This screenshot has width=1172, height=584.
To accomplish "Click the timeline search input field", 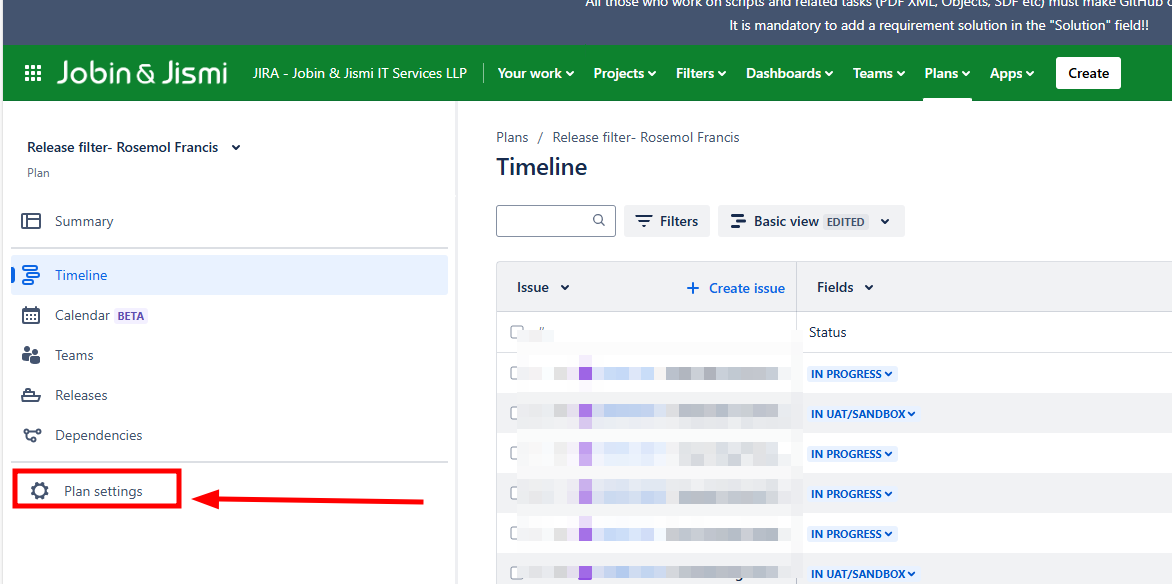I will tap(544, 221).
